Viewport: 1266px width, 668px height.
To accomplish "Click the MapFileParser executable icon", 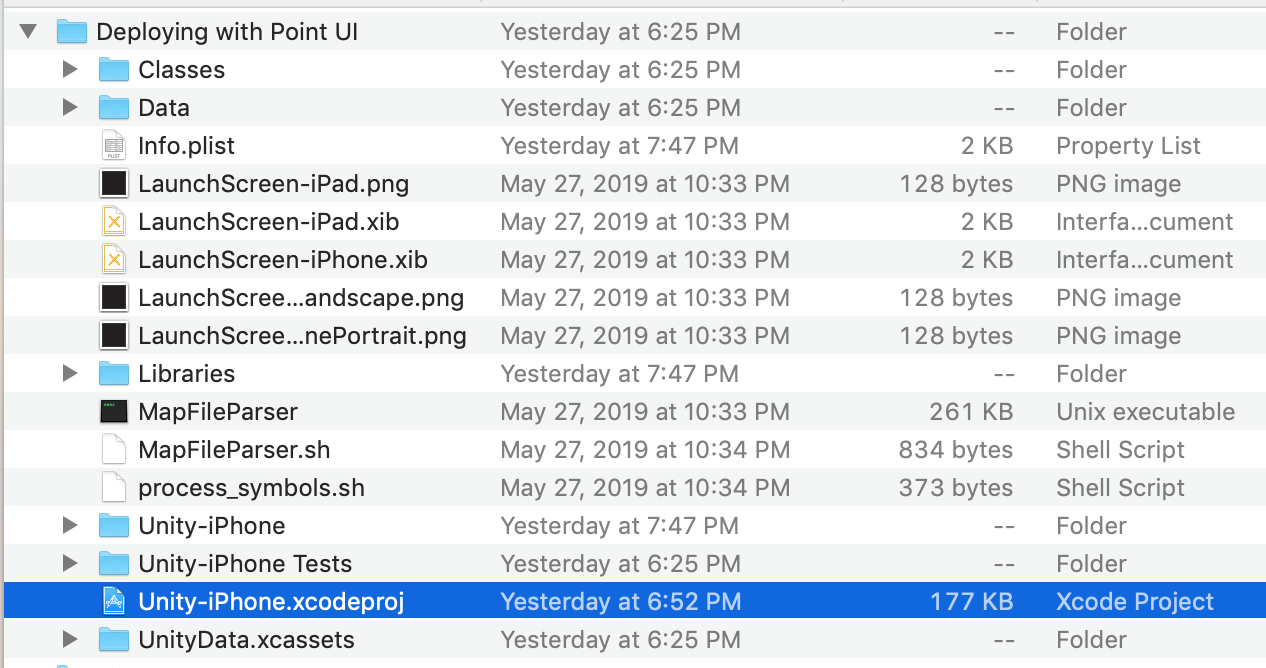I will coord(114,412).
